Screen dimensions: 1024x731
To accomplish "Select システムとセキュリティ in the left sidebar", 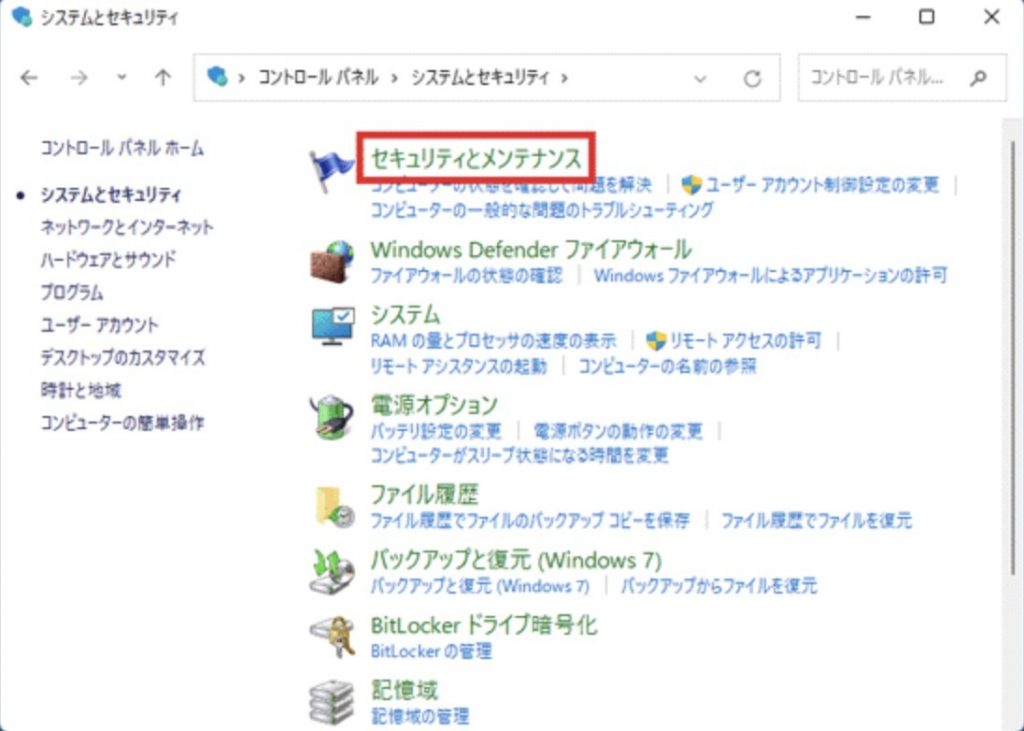I will click(111, 195).
